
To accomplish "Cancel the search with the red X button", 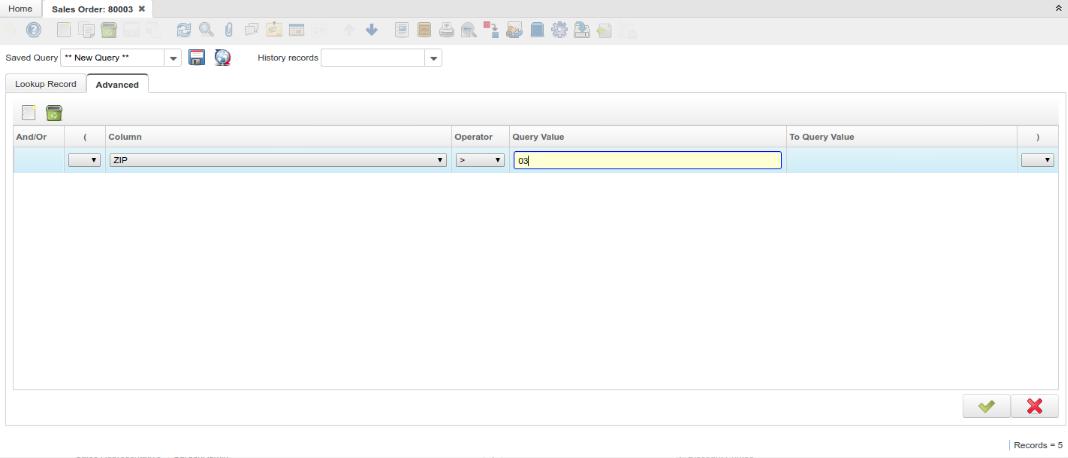I will (1034, 405).
